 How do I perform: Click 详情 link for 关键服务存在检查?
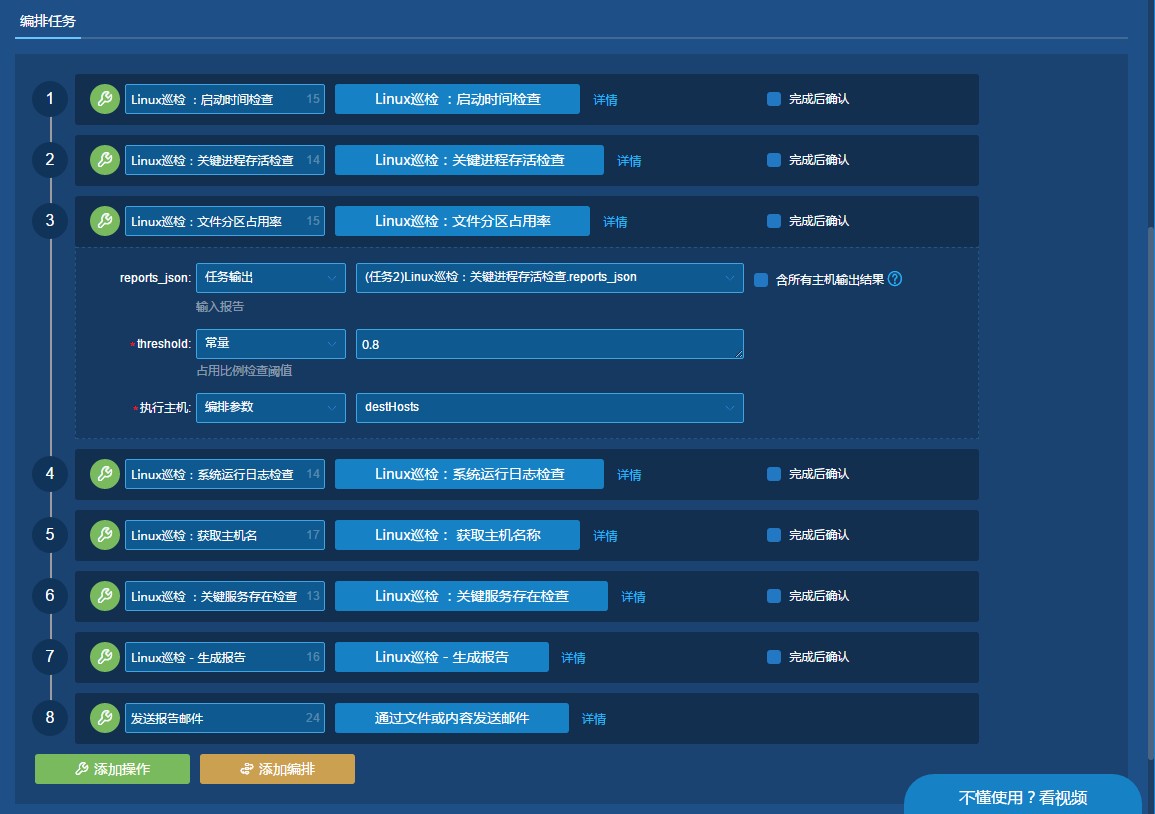tap(633, 597)
